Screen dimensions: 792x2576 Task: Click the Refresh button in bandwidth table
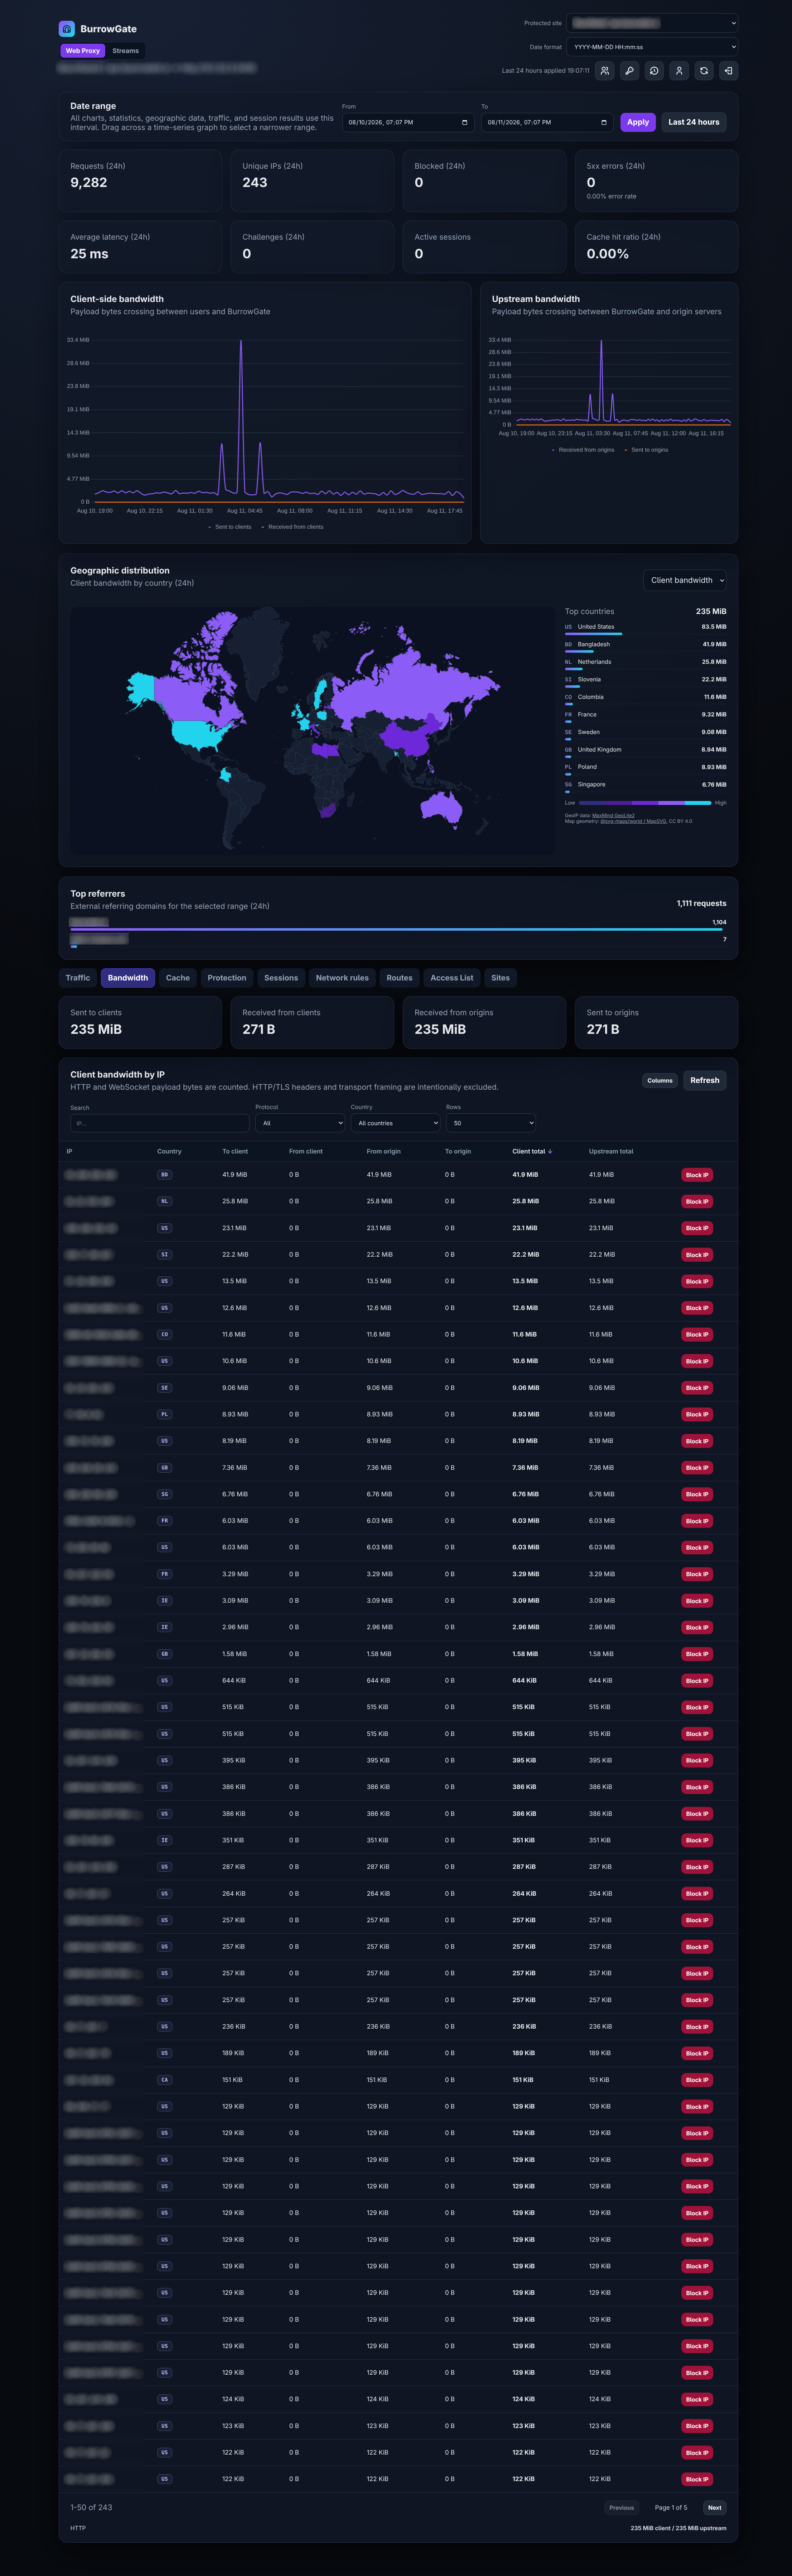705,1080
